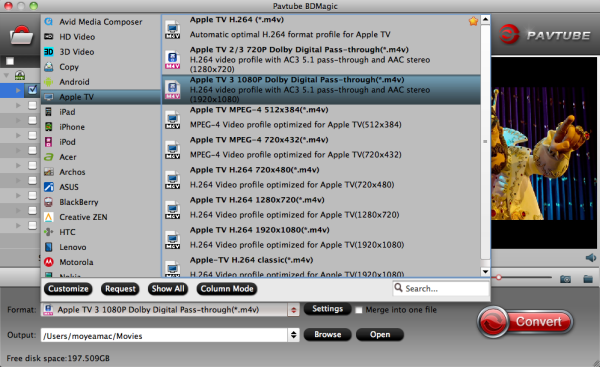Open the Settings button

pos(328,309)
